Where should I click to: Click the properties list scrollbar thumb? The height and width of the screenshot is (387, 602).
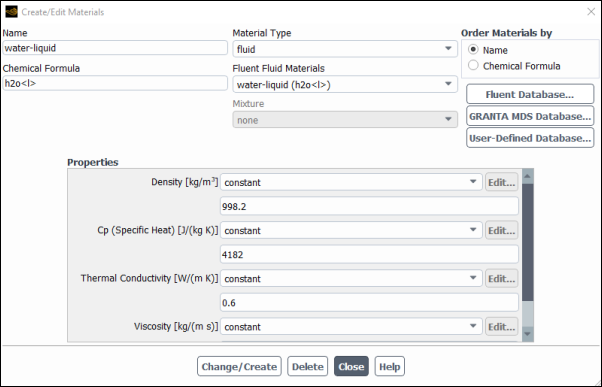[x=528, y=242]
